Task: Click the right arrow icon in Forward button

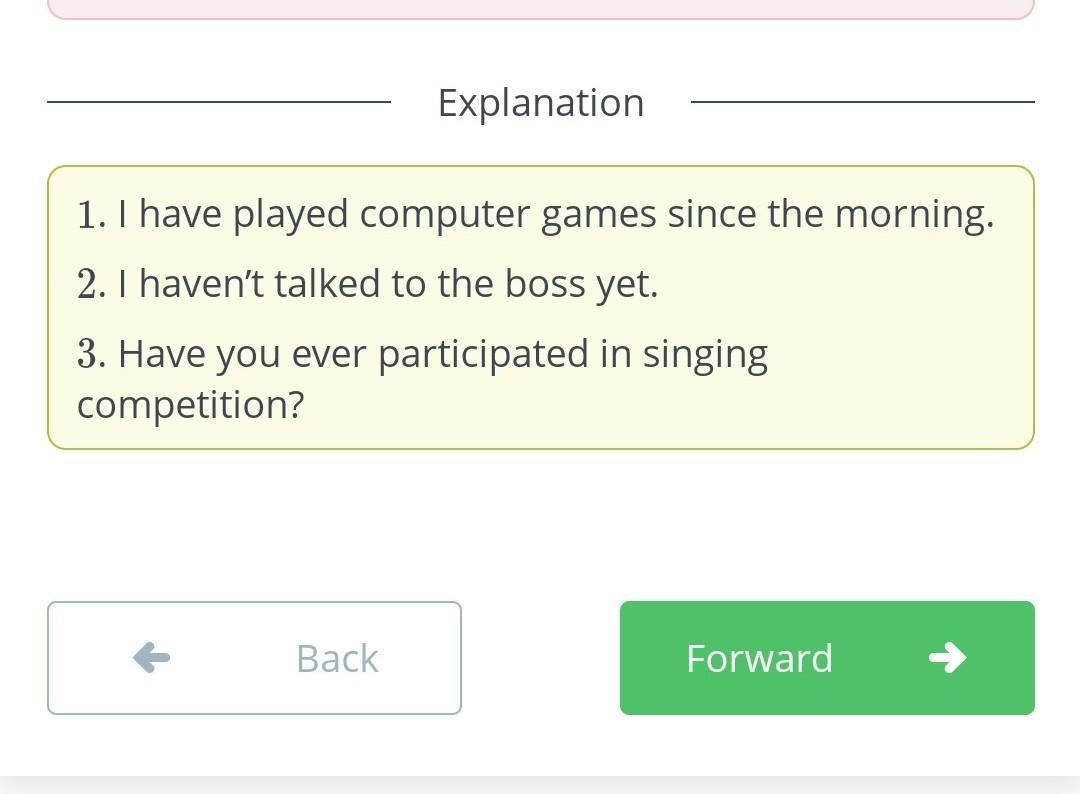Action: click(948, 658)
